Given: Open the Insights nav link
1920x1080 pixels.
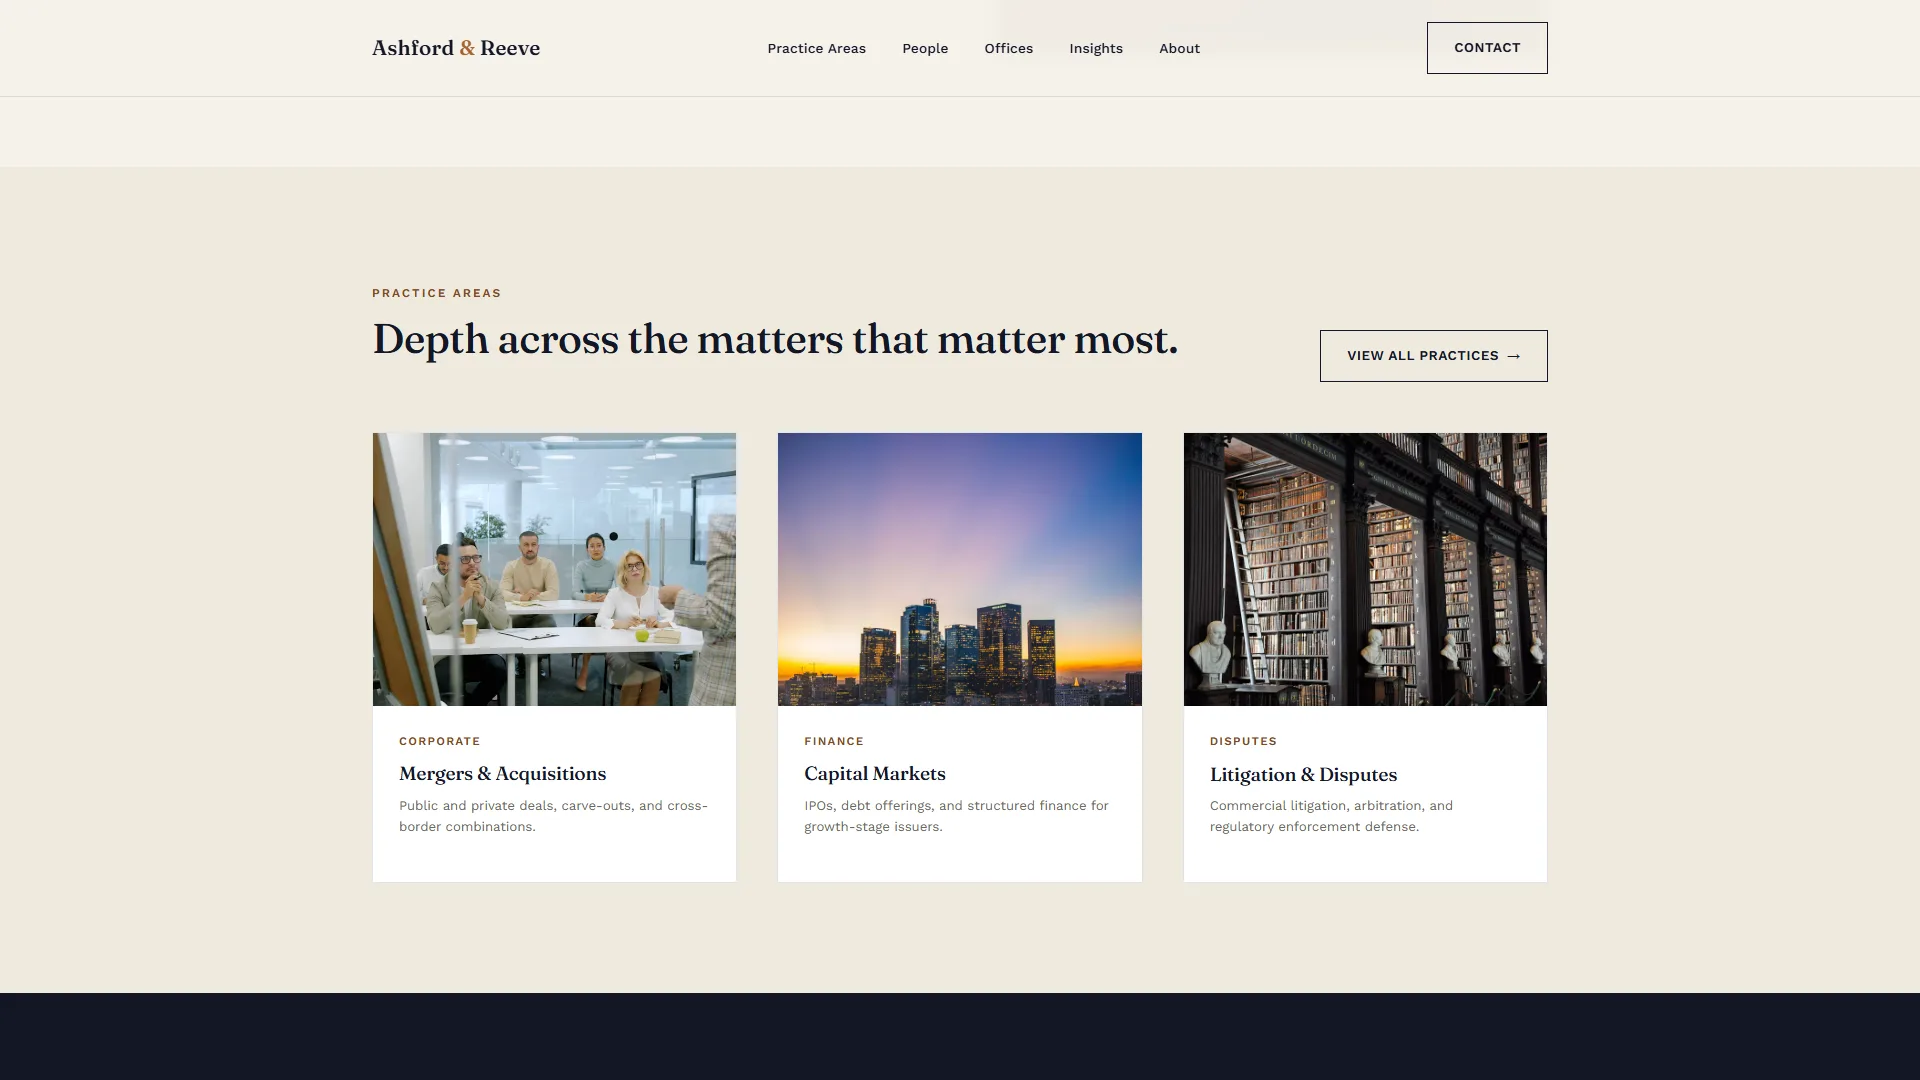Looking at the screenshot, I should tap(1096, 48).
